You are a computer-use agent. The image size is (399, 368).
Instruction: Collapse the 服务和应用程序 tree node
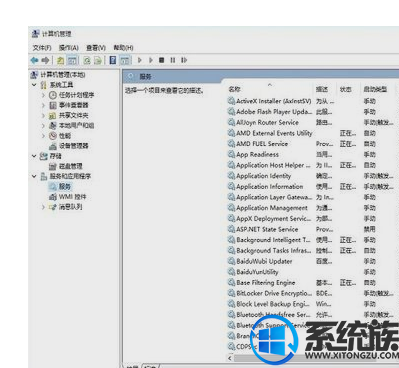click(x=34, y=176)
